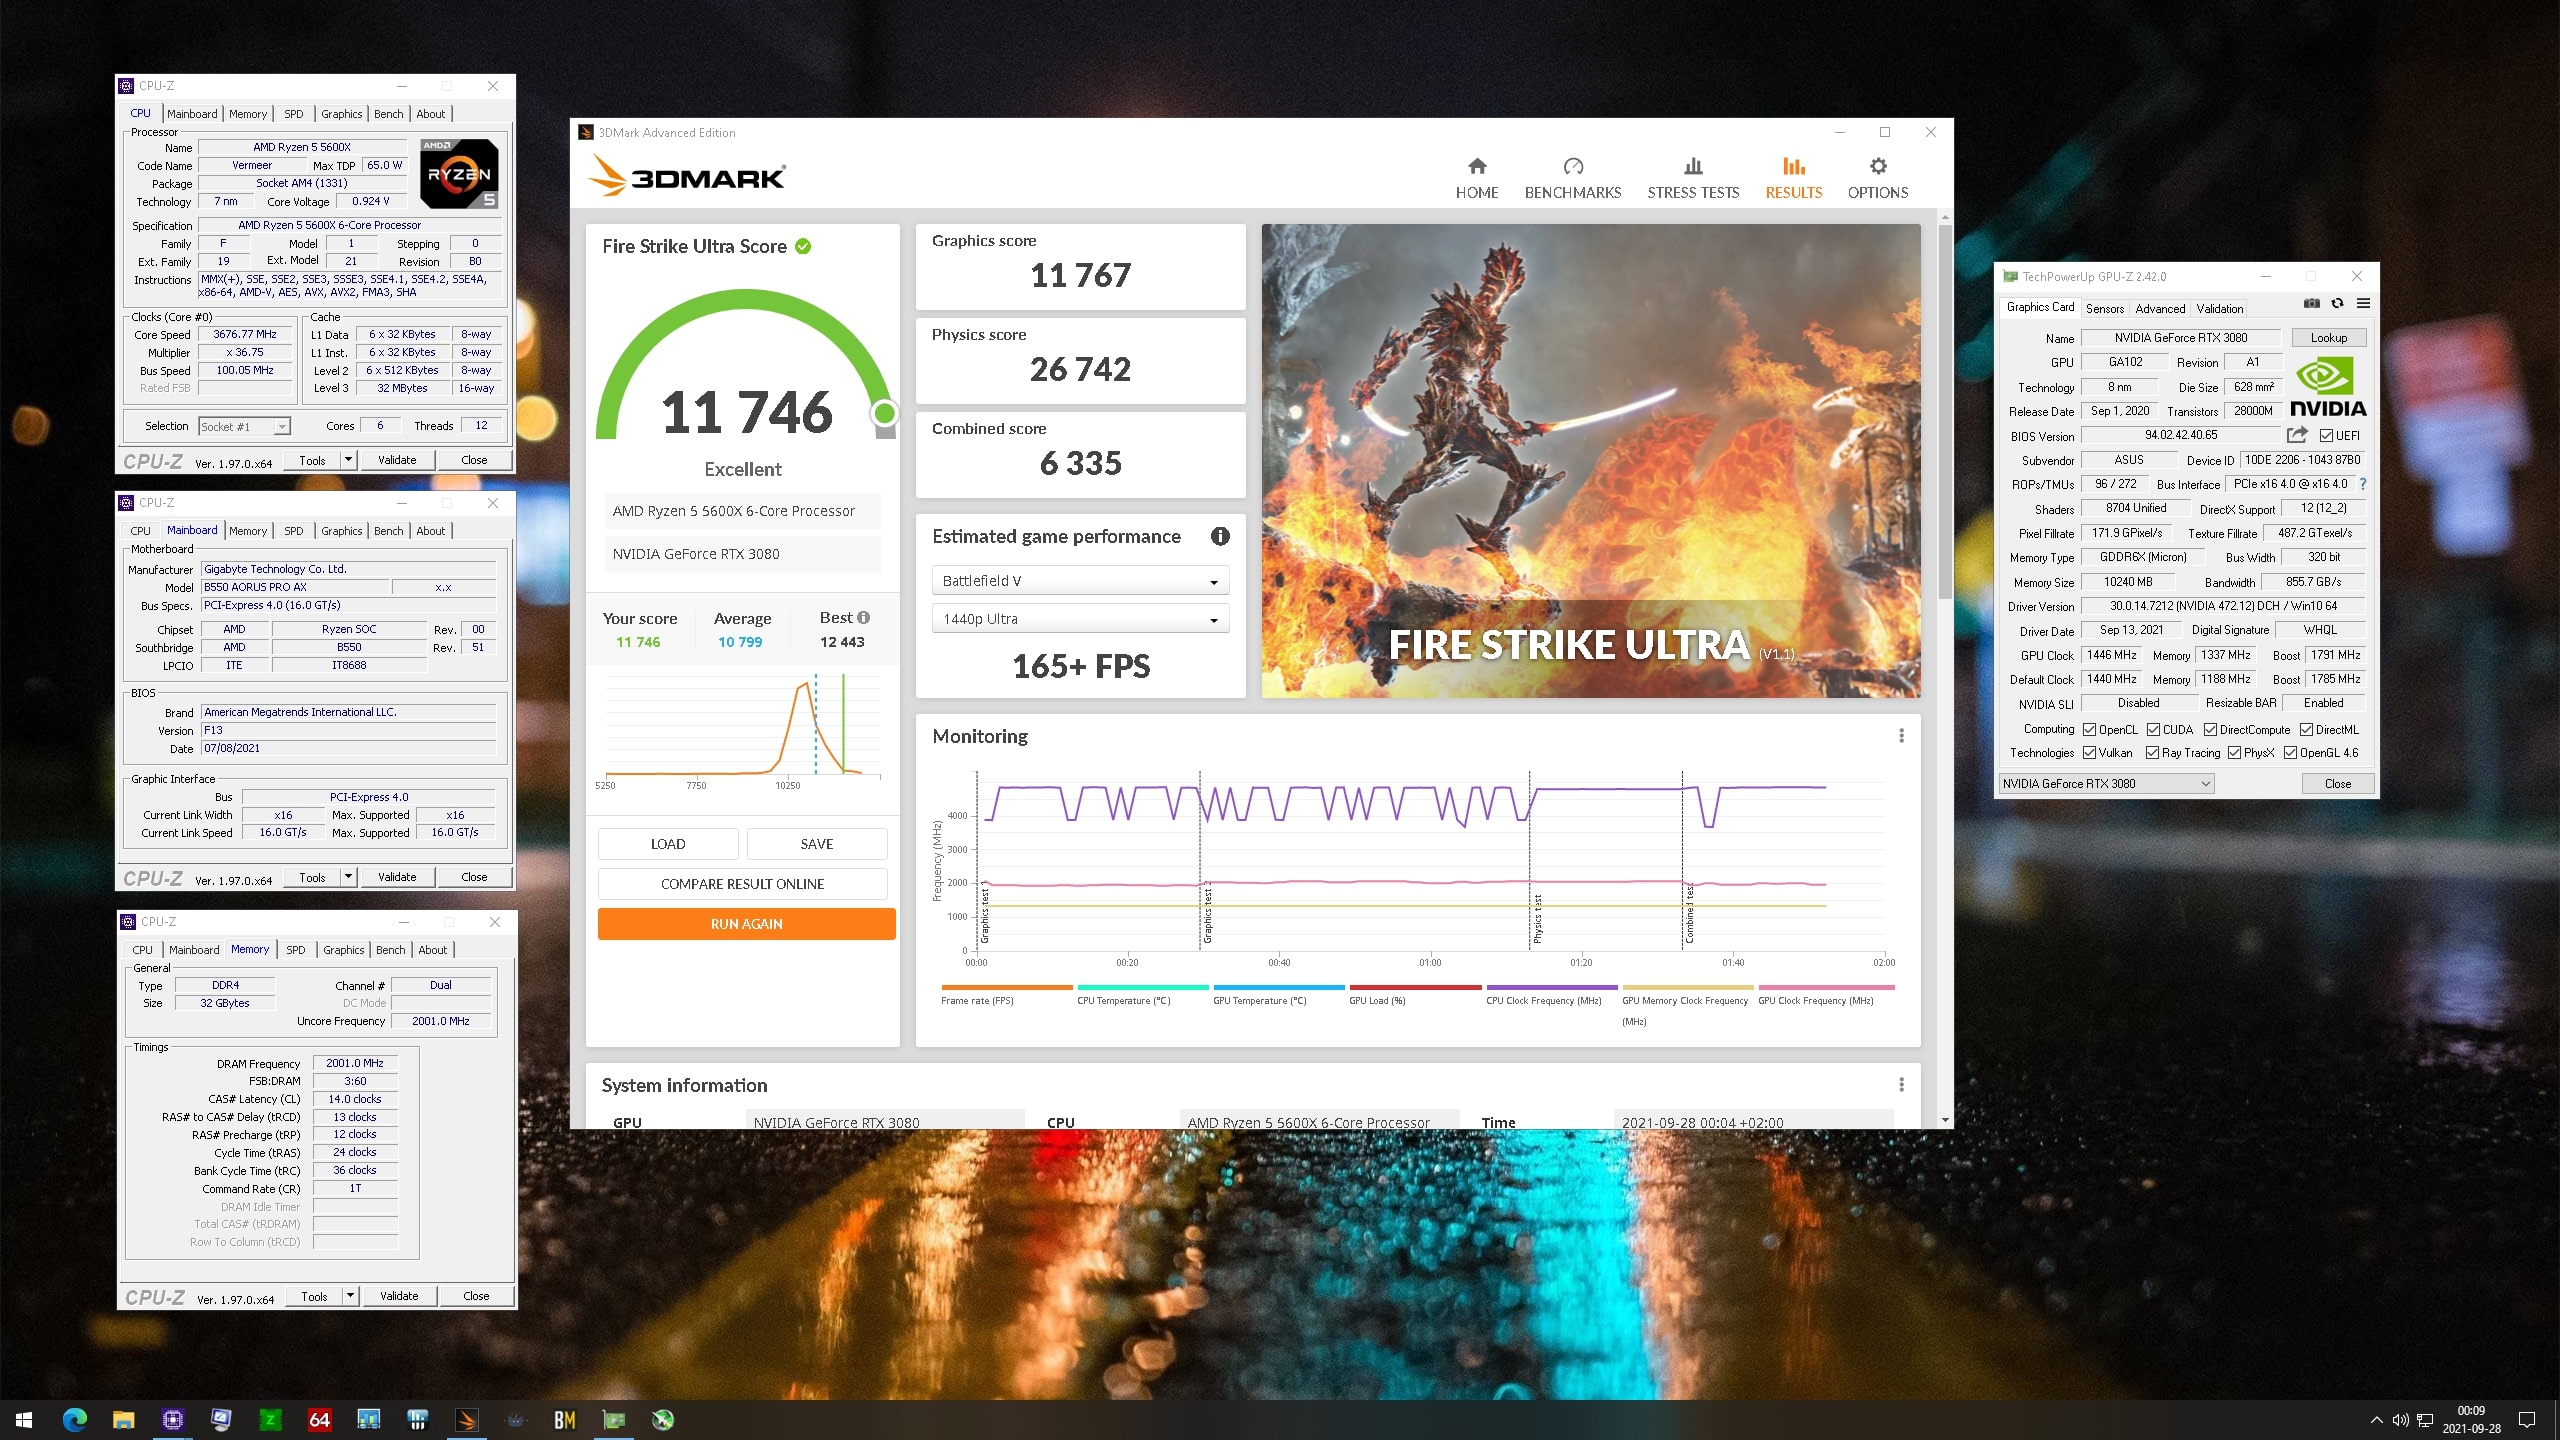The image size is (2560, 1440).
Task: Click the RUN AGAIN button
Action: (746, 924)
